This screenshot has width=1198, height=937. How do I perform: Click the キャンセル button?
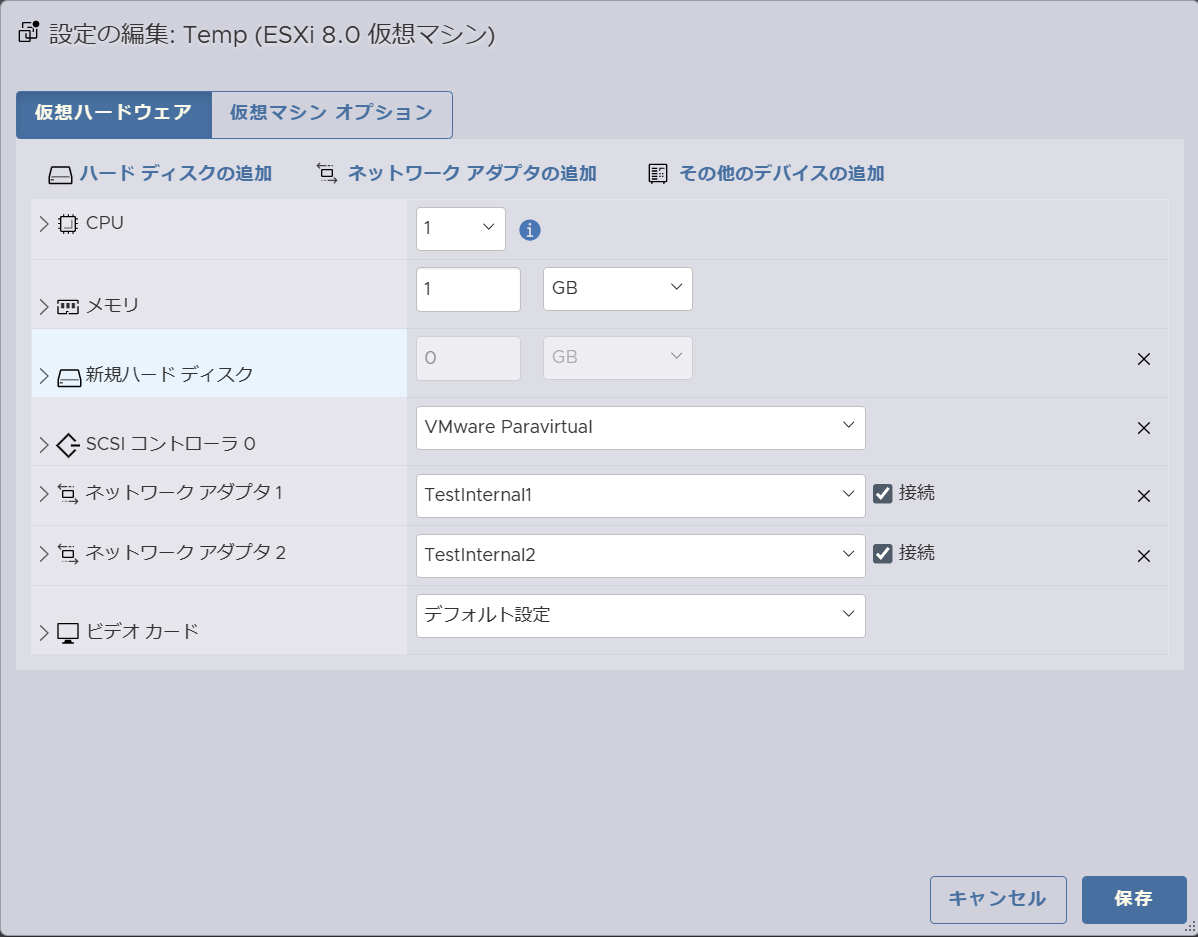click(998, 900)
